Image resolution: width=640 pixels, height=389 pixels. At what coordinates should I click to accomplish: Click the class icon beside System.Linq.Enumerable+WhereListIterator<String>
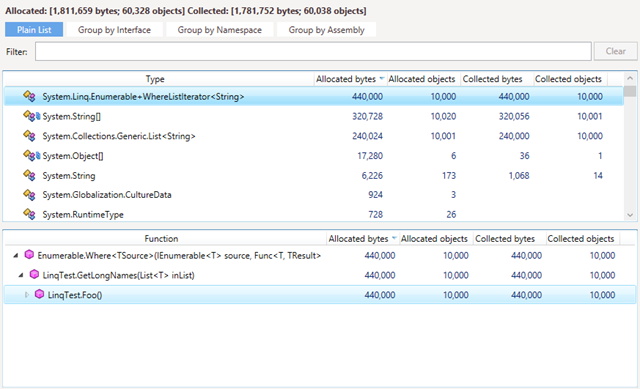coord(29,96)
